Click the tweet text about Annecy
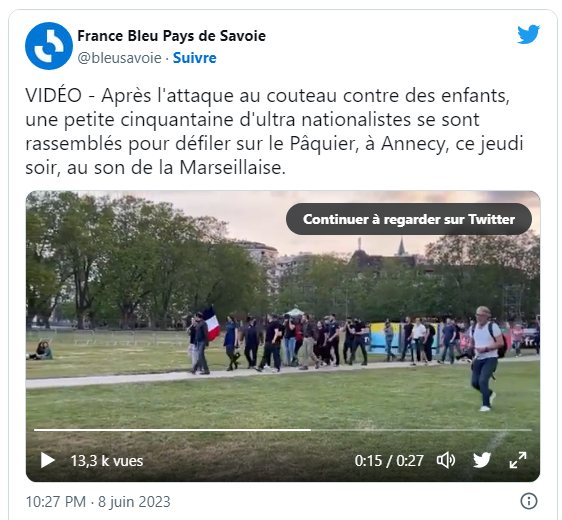The height and width of the screenshot is (520, 562). (275, 131)
